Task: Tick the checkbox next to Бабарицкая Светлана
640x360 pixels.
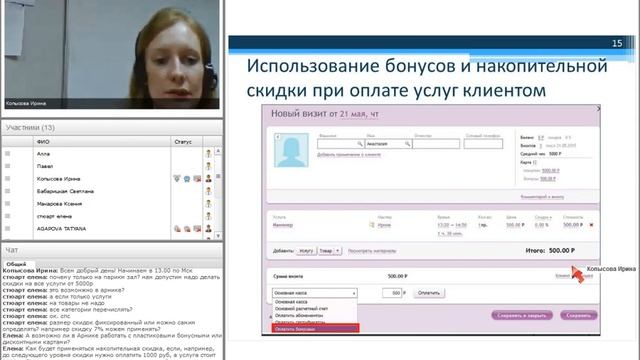Action: click(x=7, y=191)
